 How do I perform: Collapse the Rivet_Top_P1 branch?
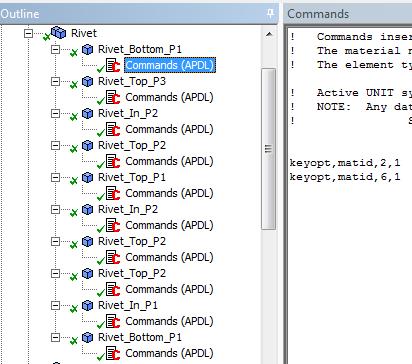[55, 178]
